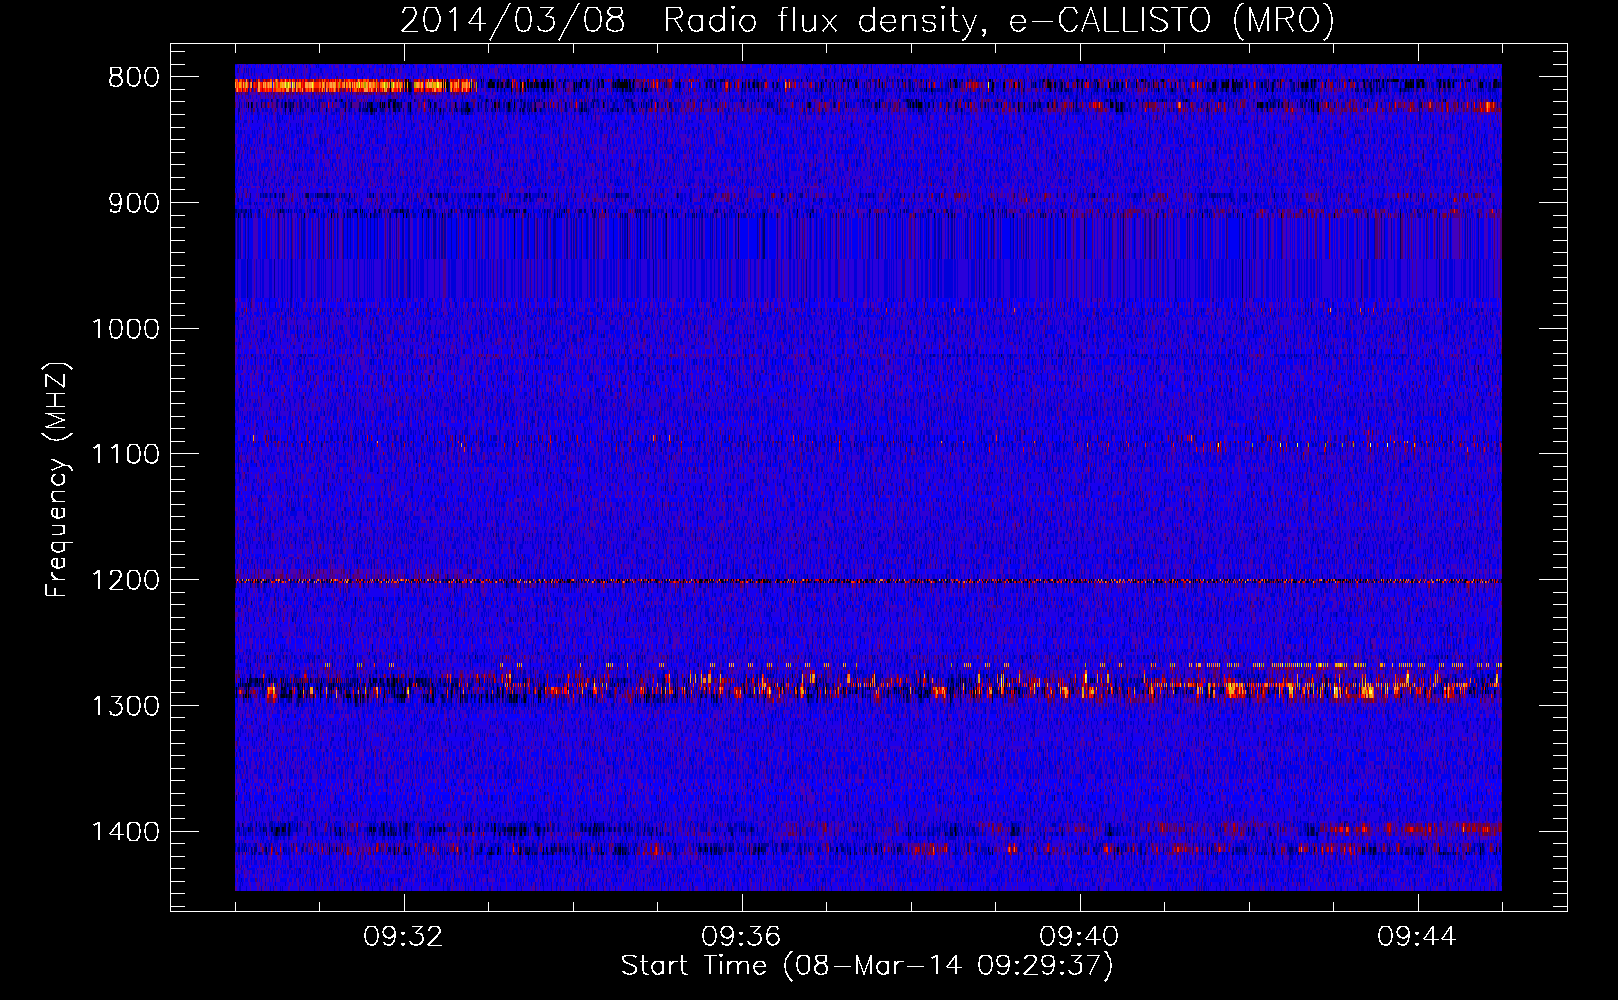Click the 09:40 time axis label

click(1079, 937)
